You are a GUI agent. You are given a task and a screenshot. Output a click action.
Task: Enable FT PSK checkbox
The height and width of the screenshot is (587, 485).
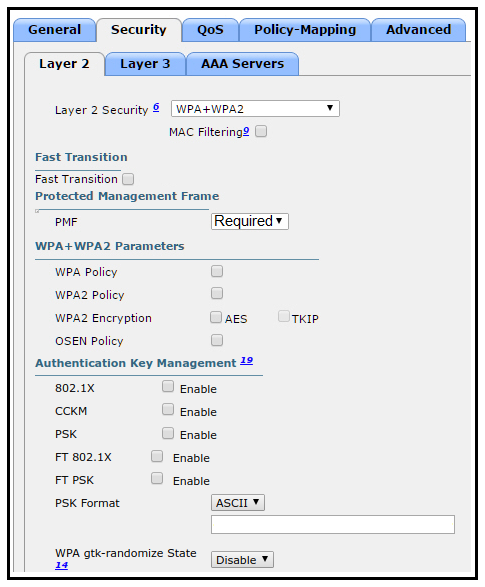[157, 478]
